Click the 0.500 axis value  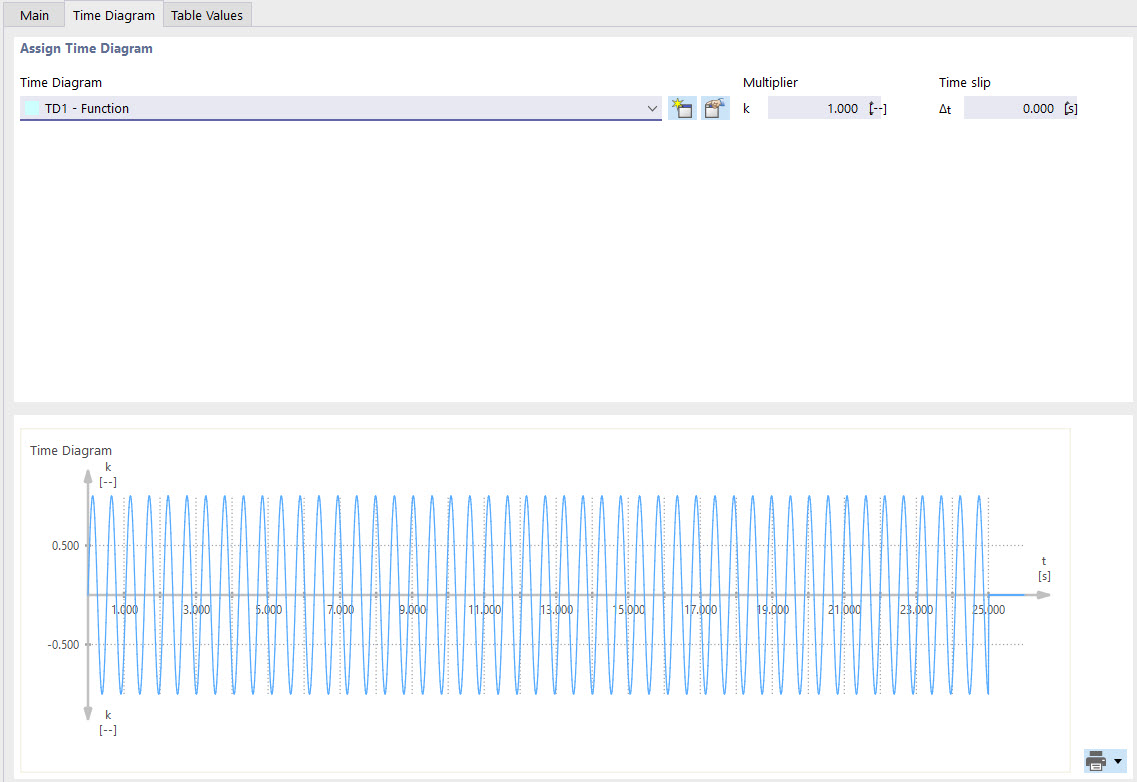coord(65,546)
